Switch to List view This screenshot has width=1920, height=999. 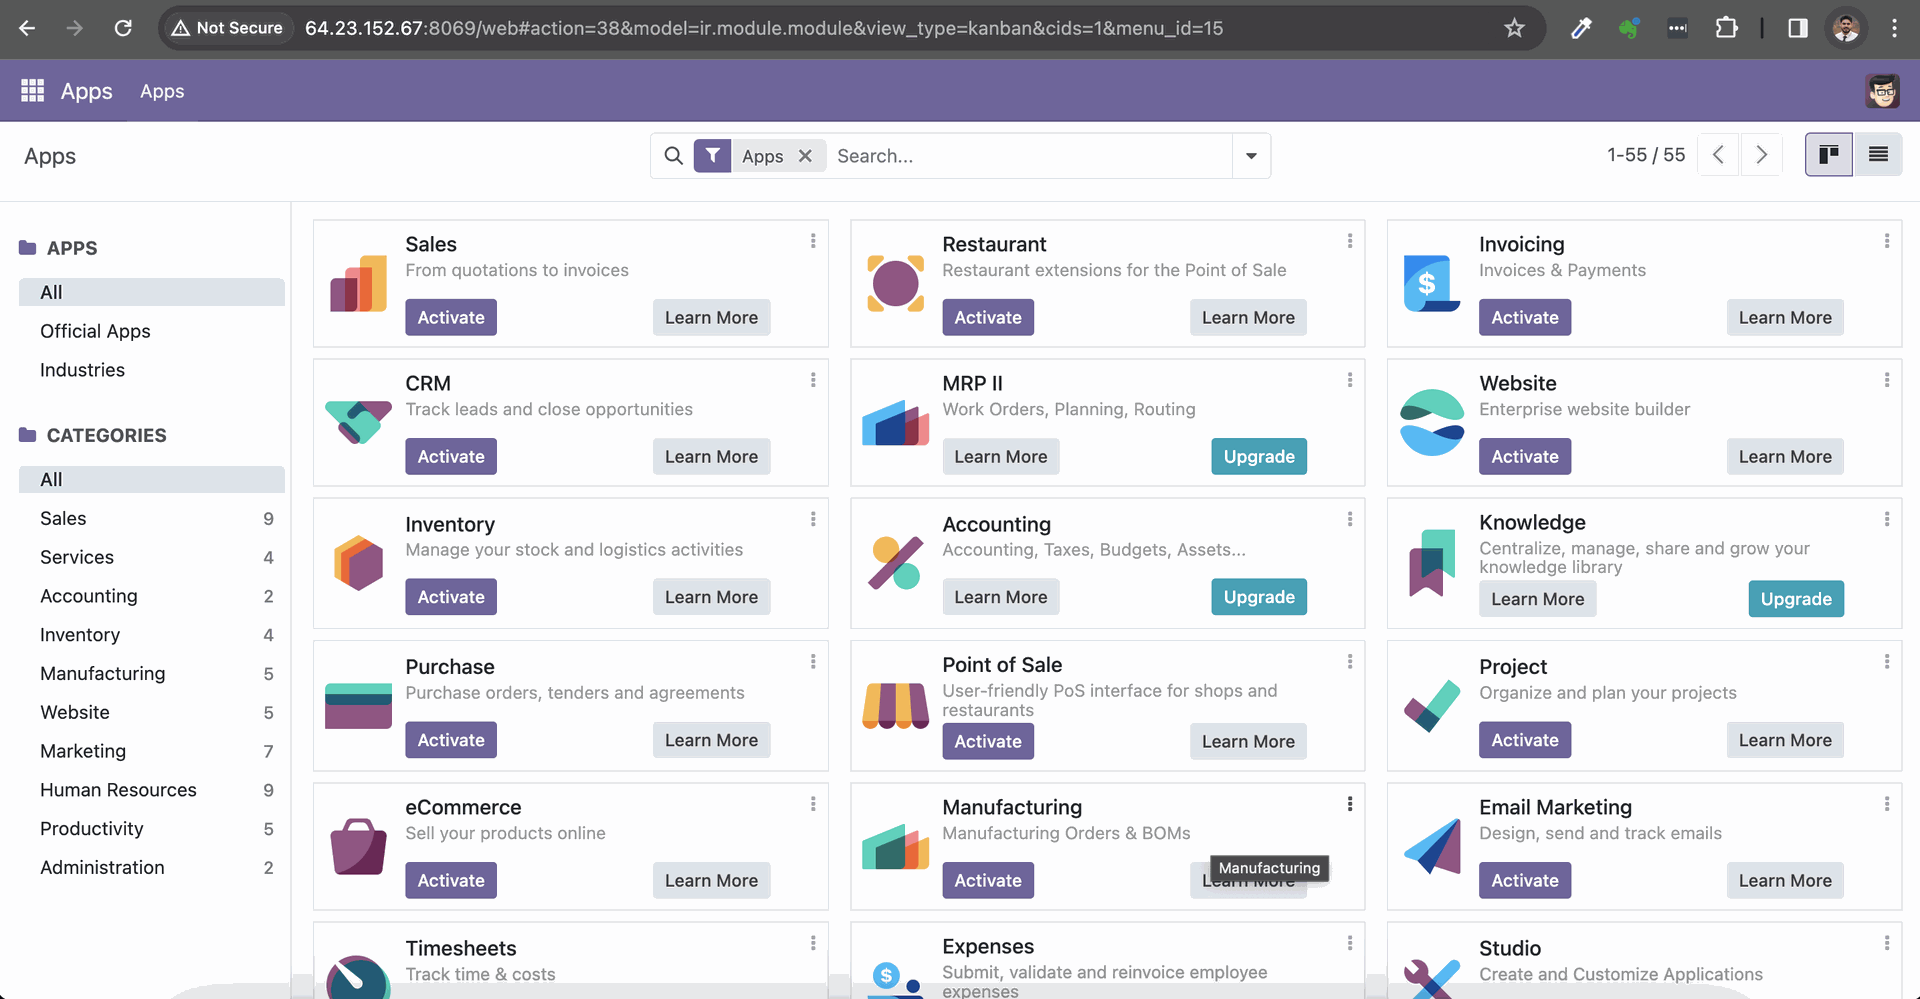tap(1878, 155)
